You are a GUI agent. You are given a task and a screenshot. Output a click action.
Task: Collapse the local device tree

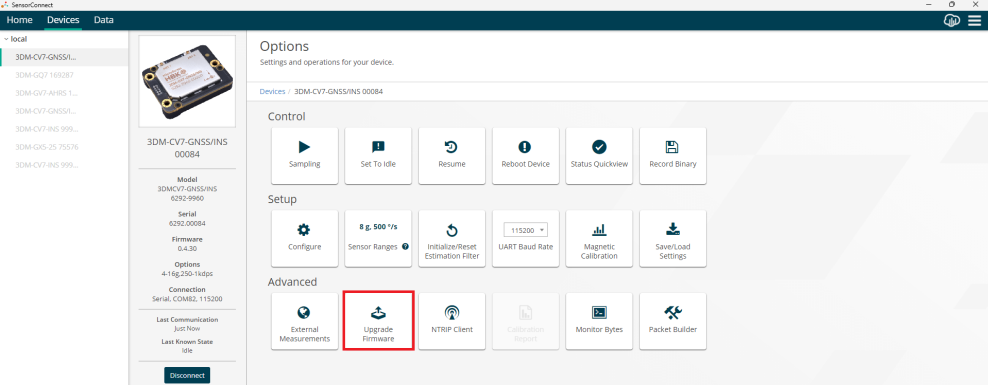[x=6, y=39]
